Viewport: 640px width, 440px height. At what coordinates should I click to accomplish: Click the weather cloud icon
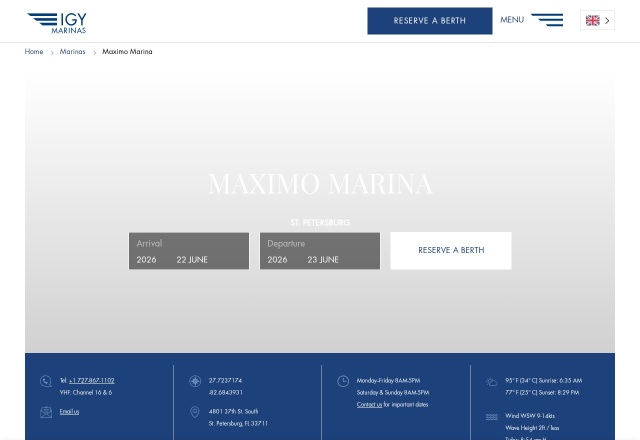click(492, 382)
